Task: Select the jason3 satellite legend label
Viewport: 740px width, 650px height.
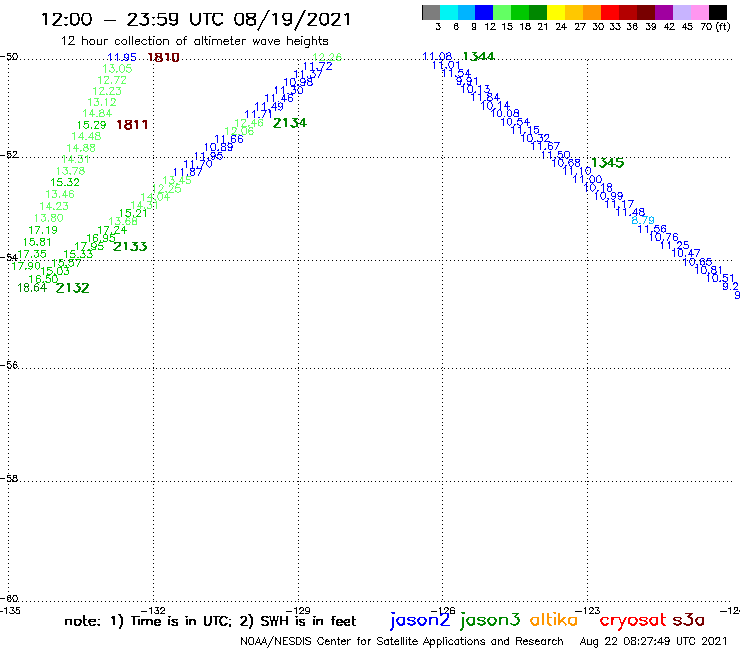Action: [490, 620]
